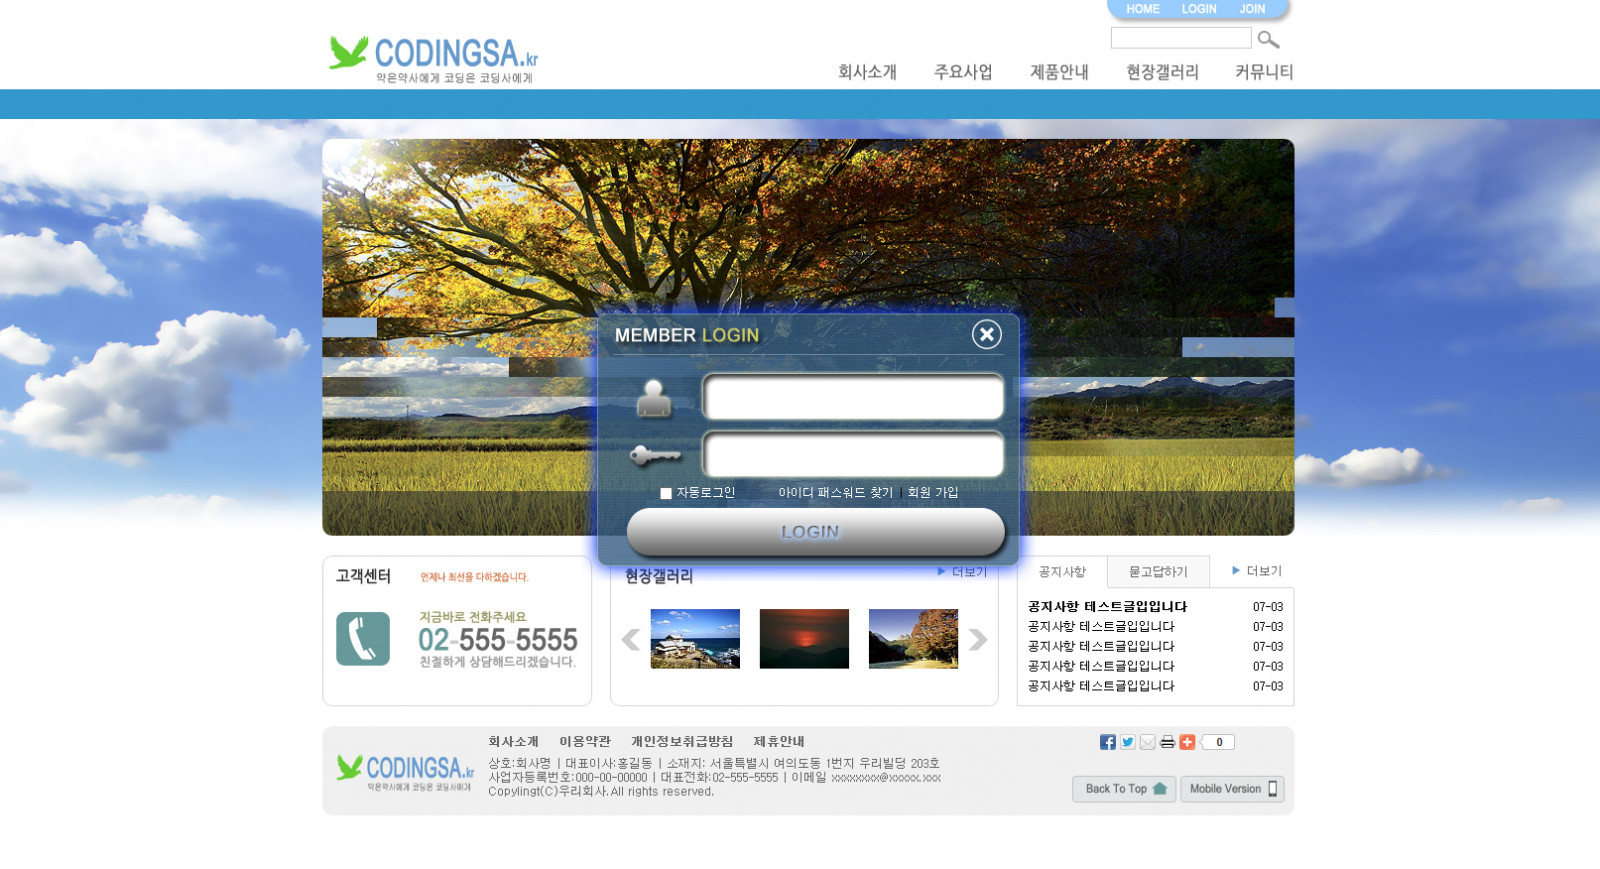Viewport: 1600px width, 869px height.
Task: Click the email share icon in footer
Action: click(x=1147, y=742)
